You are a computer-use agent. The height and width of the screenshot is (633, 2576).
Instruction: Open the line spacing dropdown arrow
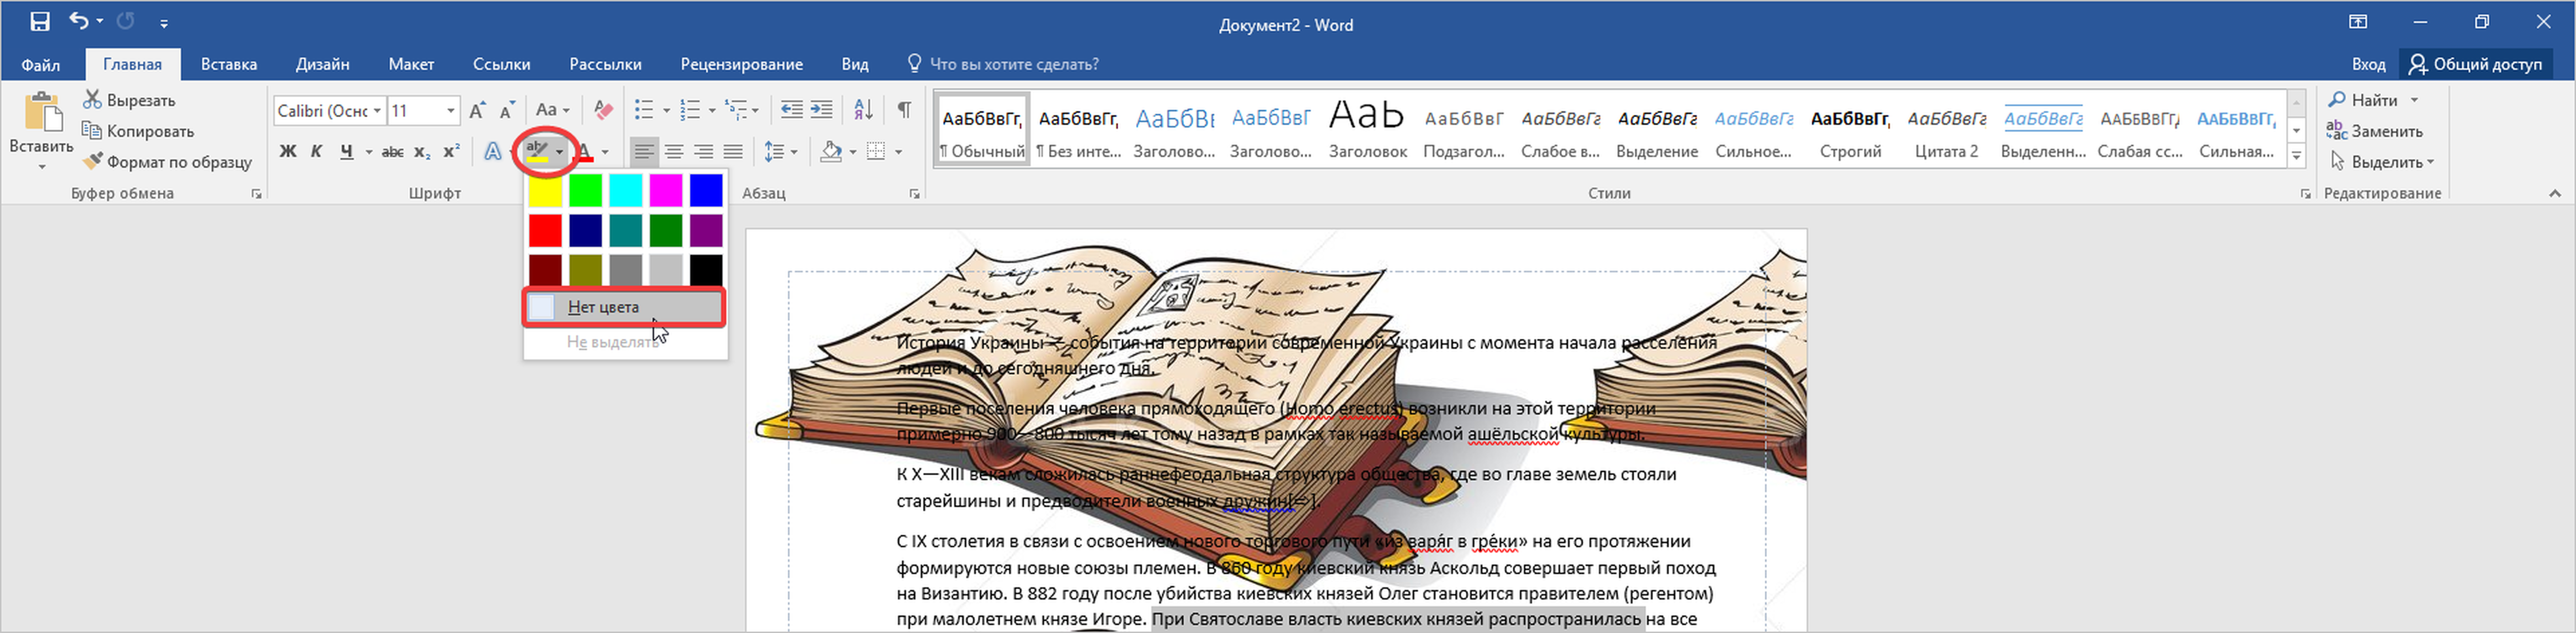click(794, 152)
